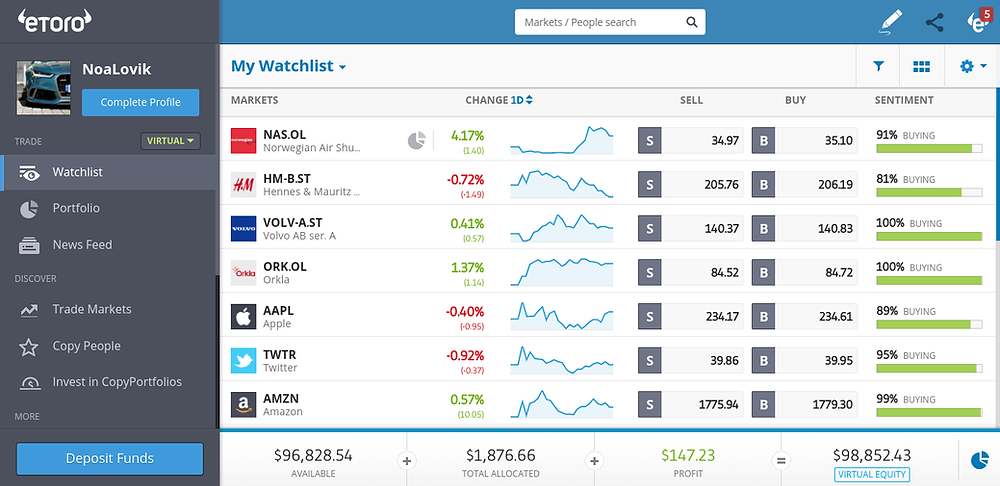
Task: Open the settings gear dropdown
Action: tap(973, 66)
